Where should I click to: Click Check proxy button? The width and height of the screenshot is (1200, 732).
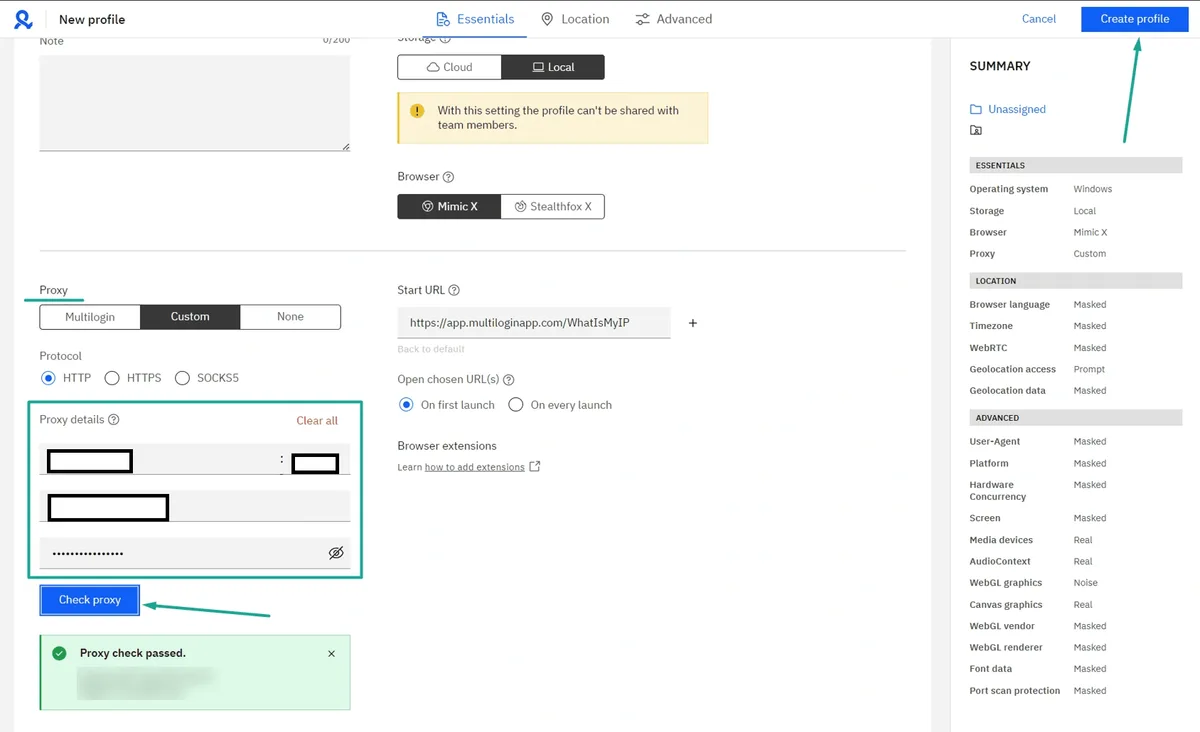point(90,600)
